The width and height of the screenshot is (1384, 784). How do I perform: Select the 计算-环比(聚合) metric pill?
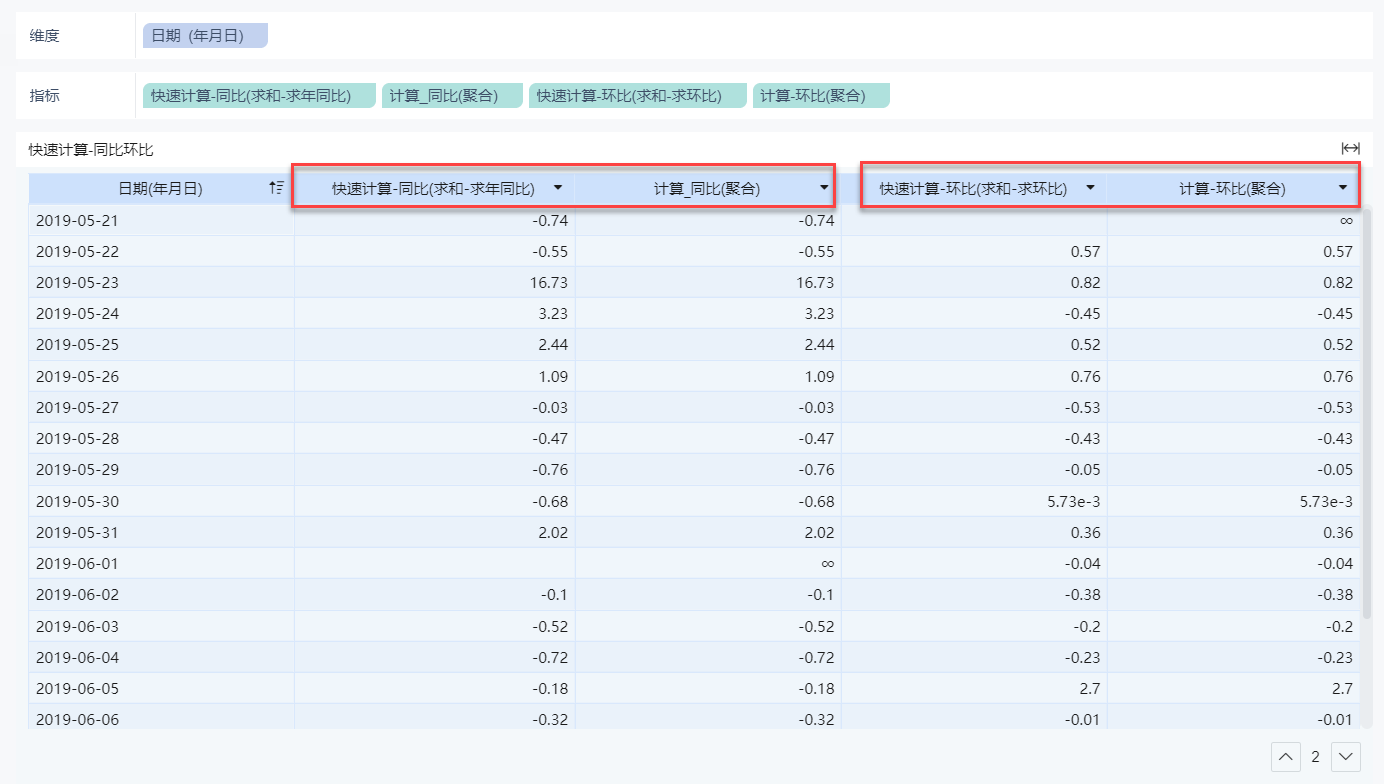tap(821, 96)
